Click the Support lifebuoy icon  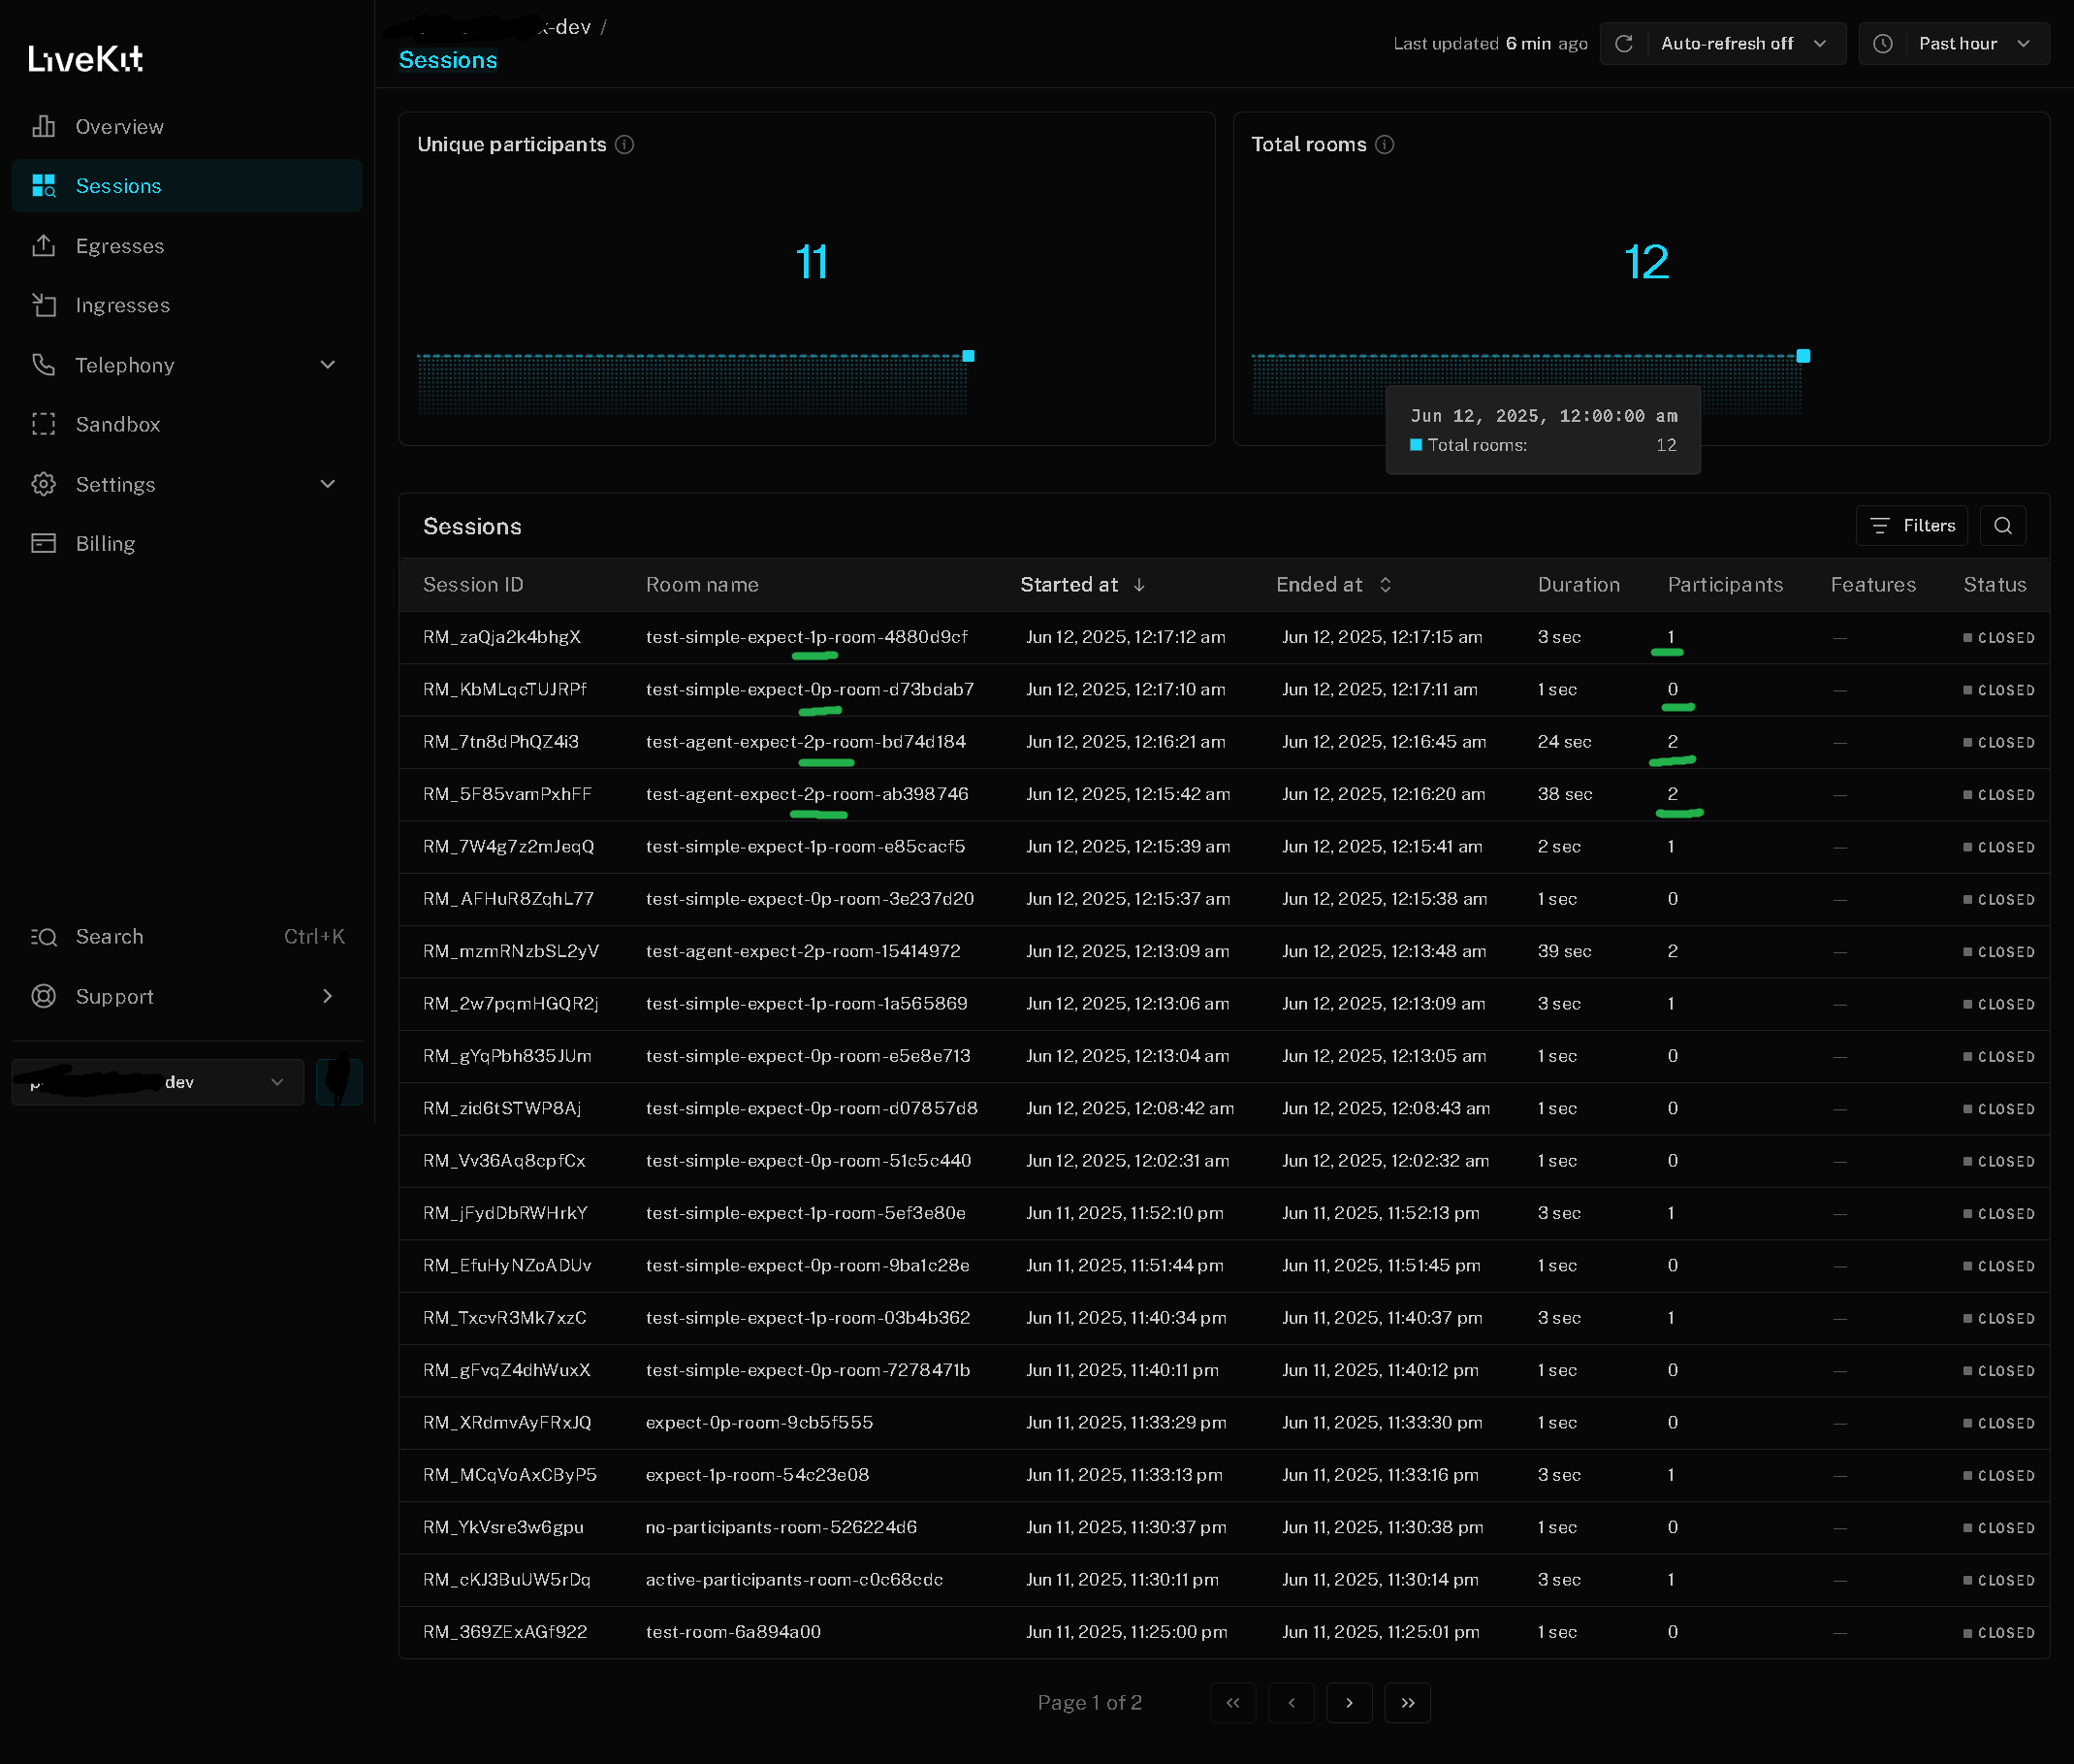(44, 996)
